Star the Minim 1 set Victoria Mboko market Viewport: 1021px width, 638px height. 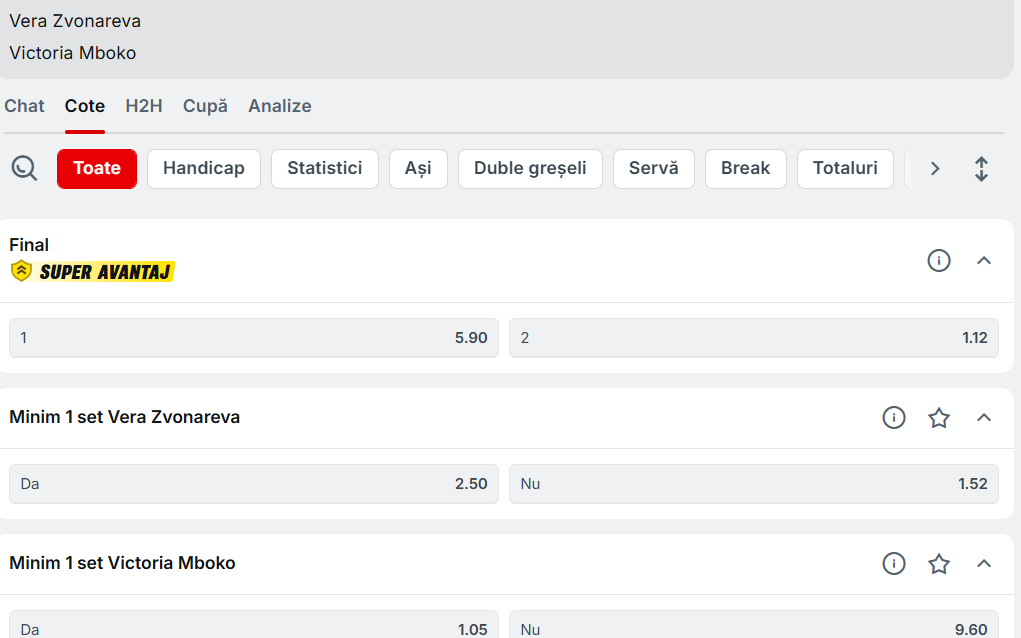click(938, 563)
